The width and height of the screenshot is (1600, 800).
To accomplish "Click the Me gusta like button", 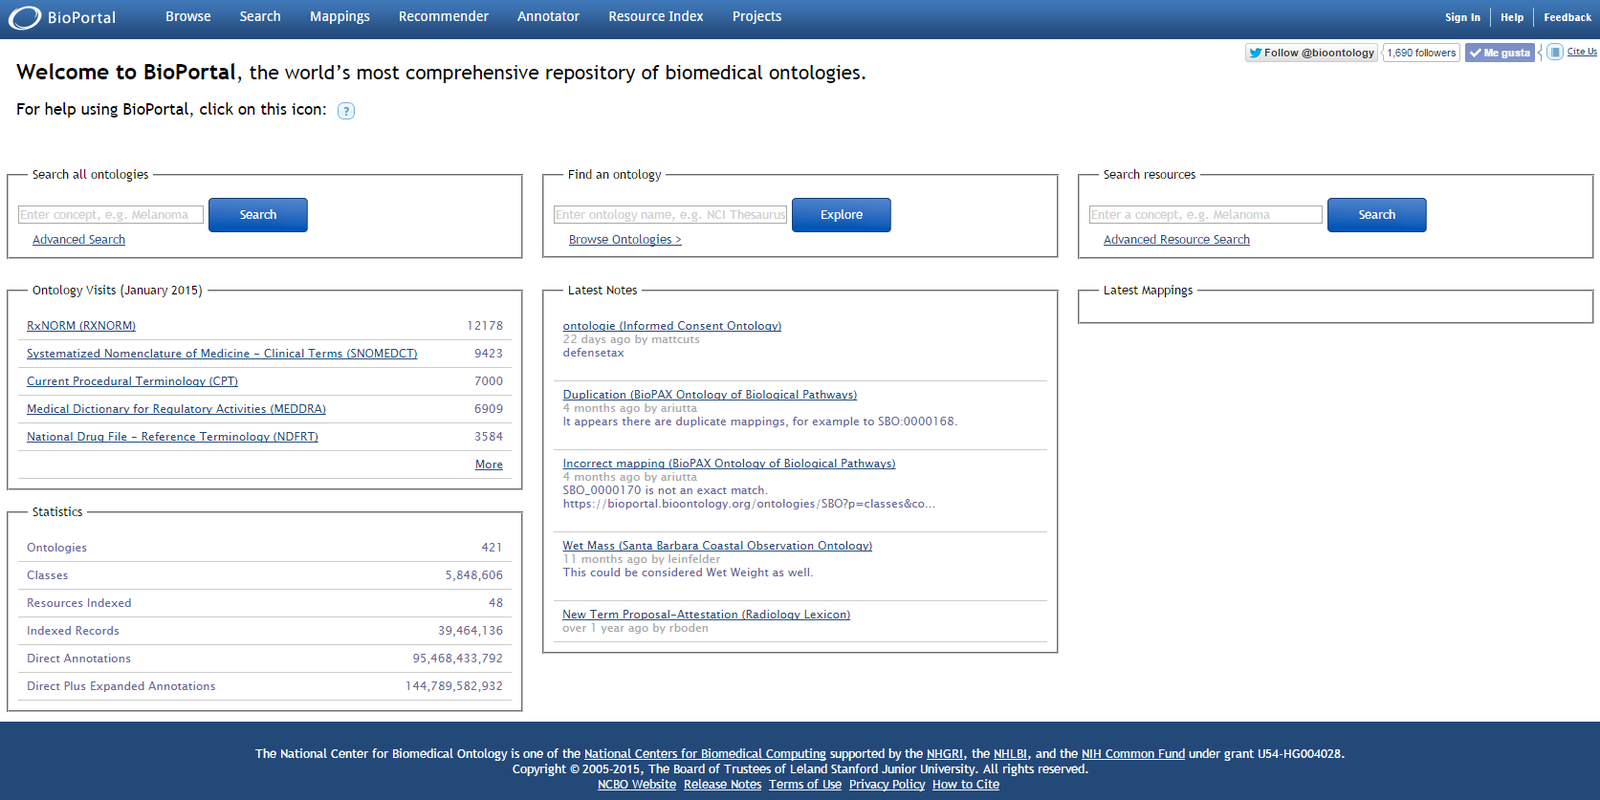I will 1499,53.
